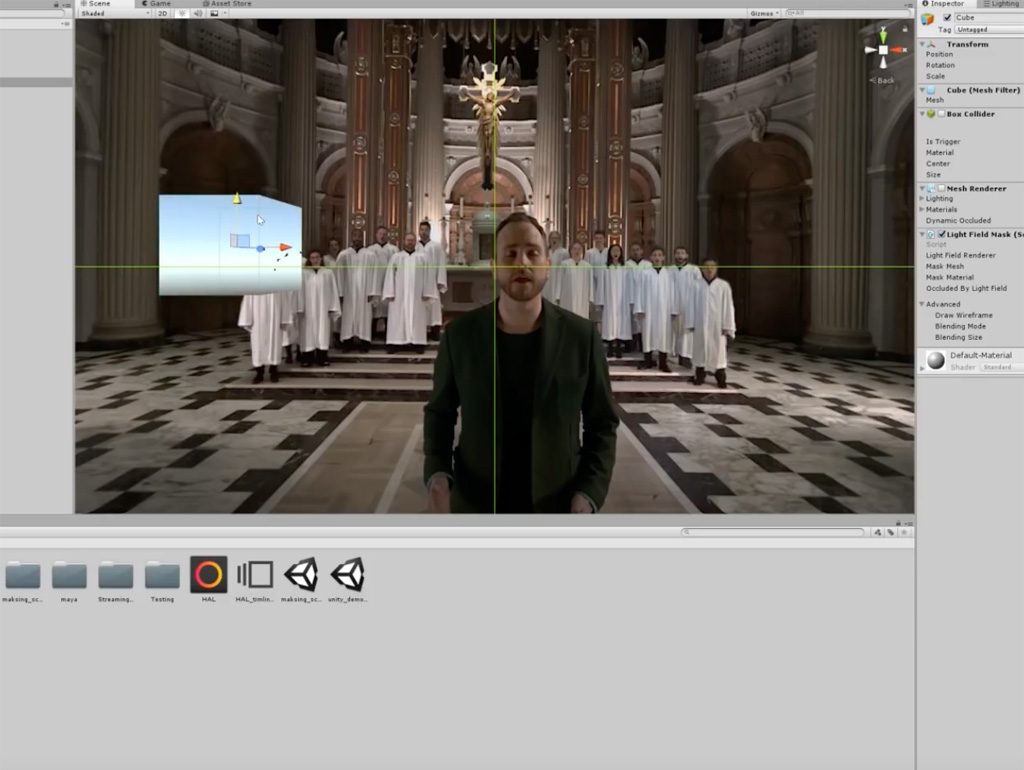The width and height of the screenshot is (1024, 770).
Task: Click the Mesh Filter component icon
Action: click(x=931, y=90)
